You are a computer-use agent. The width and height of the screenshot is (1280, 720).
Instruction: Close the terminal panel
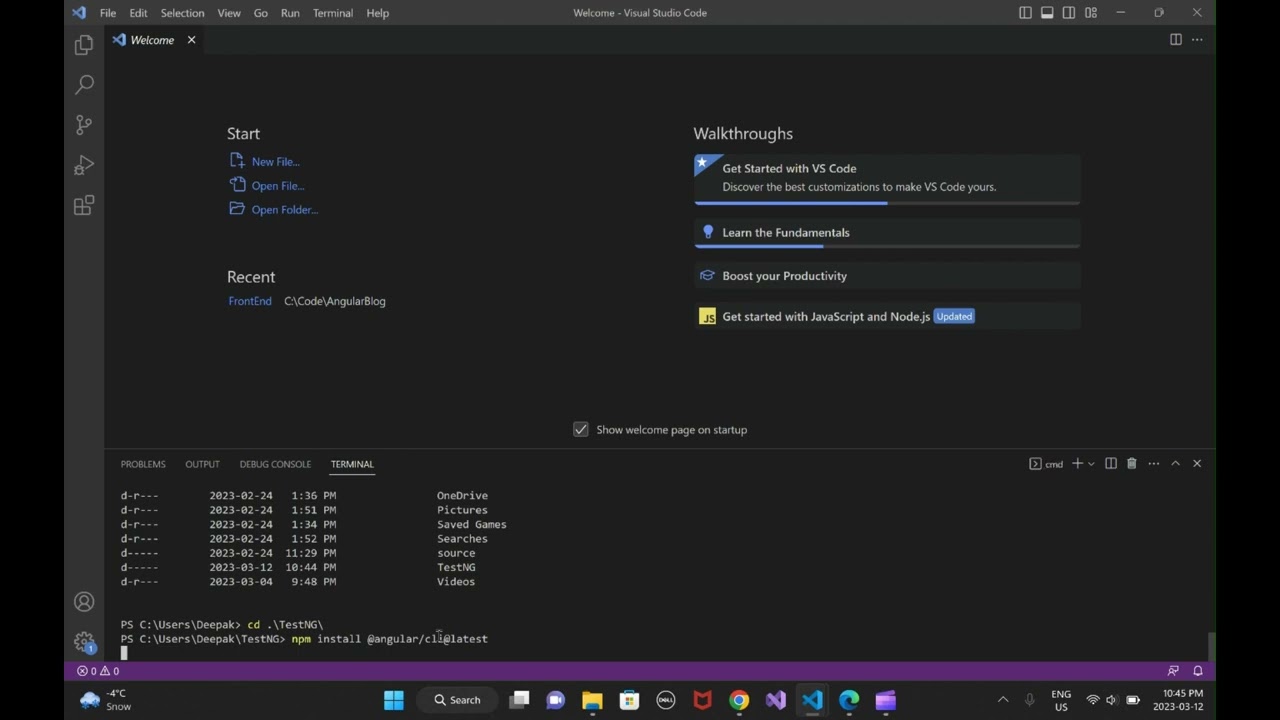pos(1197,464)
